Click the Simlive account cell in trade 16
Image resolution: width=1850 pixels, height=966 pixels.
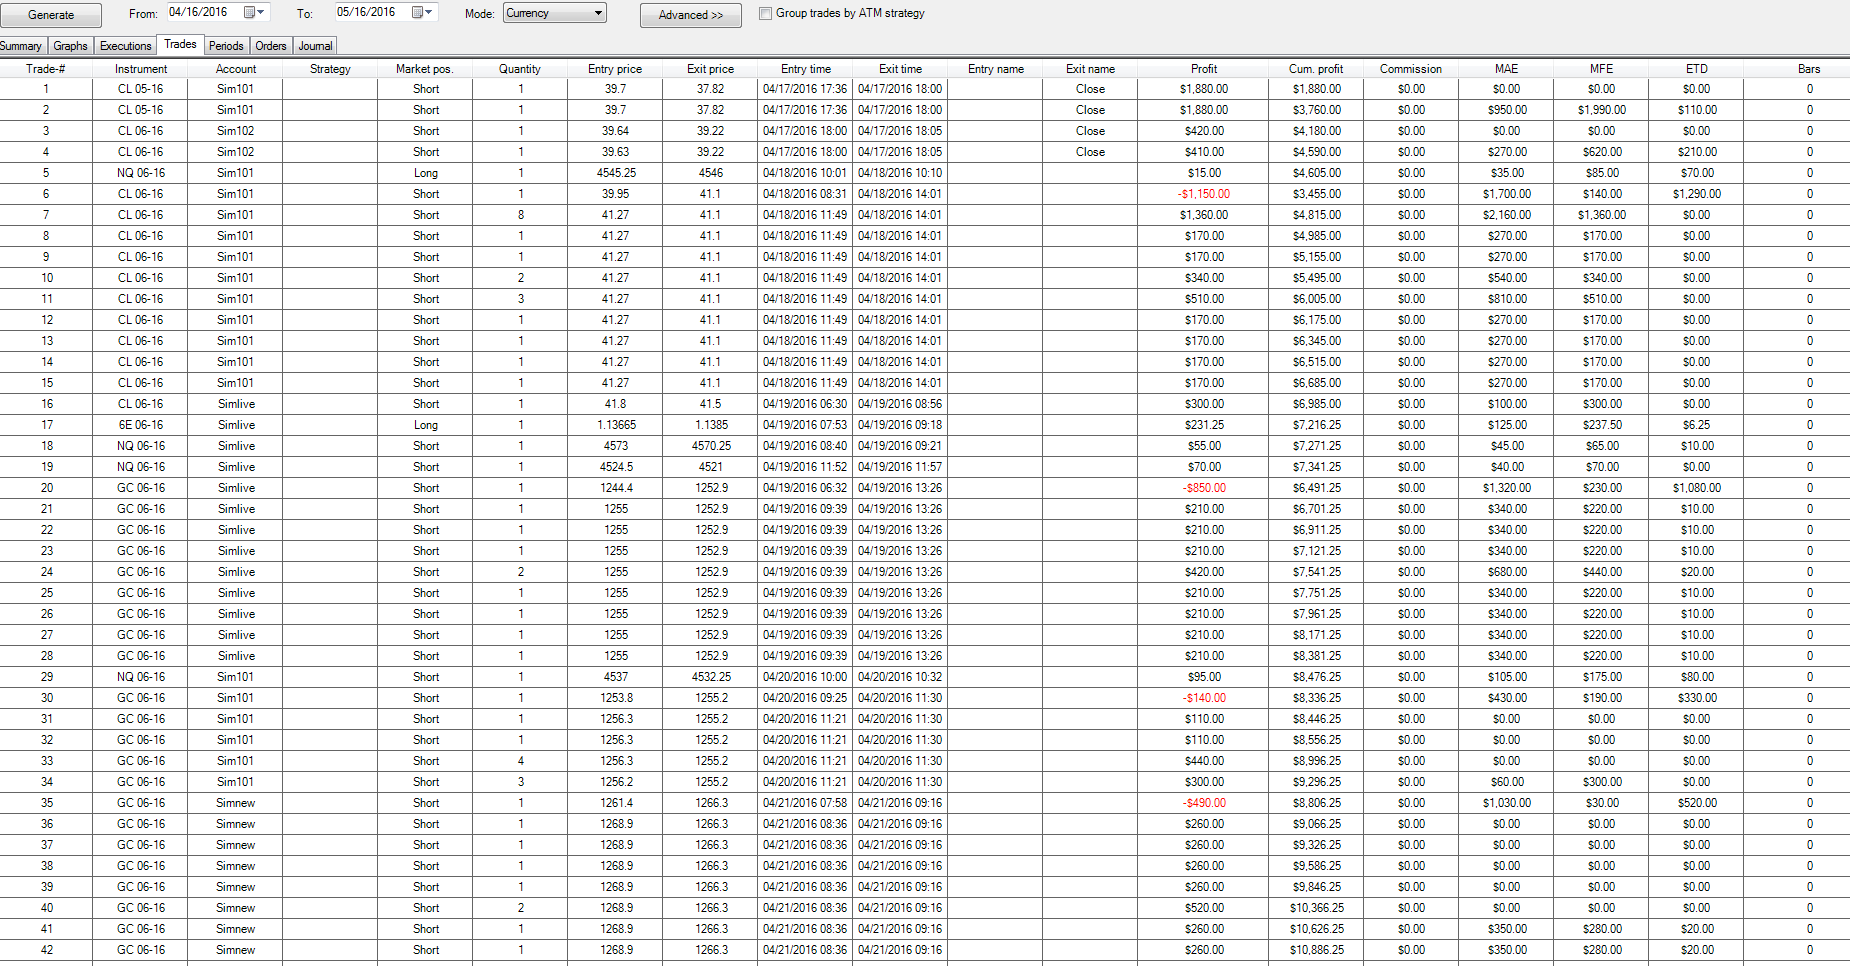click(x=237, y=404)
